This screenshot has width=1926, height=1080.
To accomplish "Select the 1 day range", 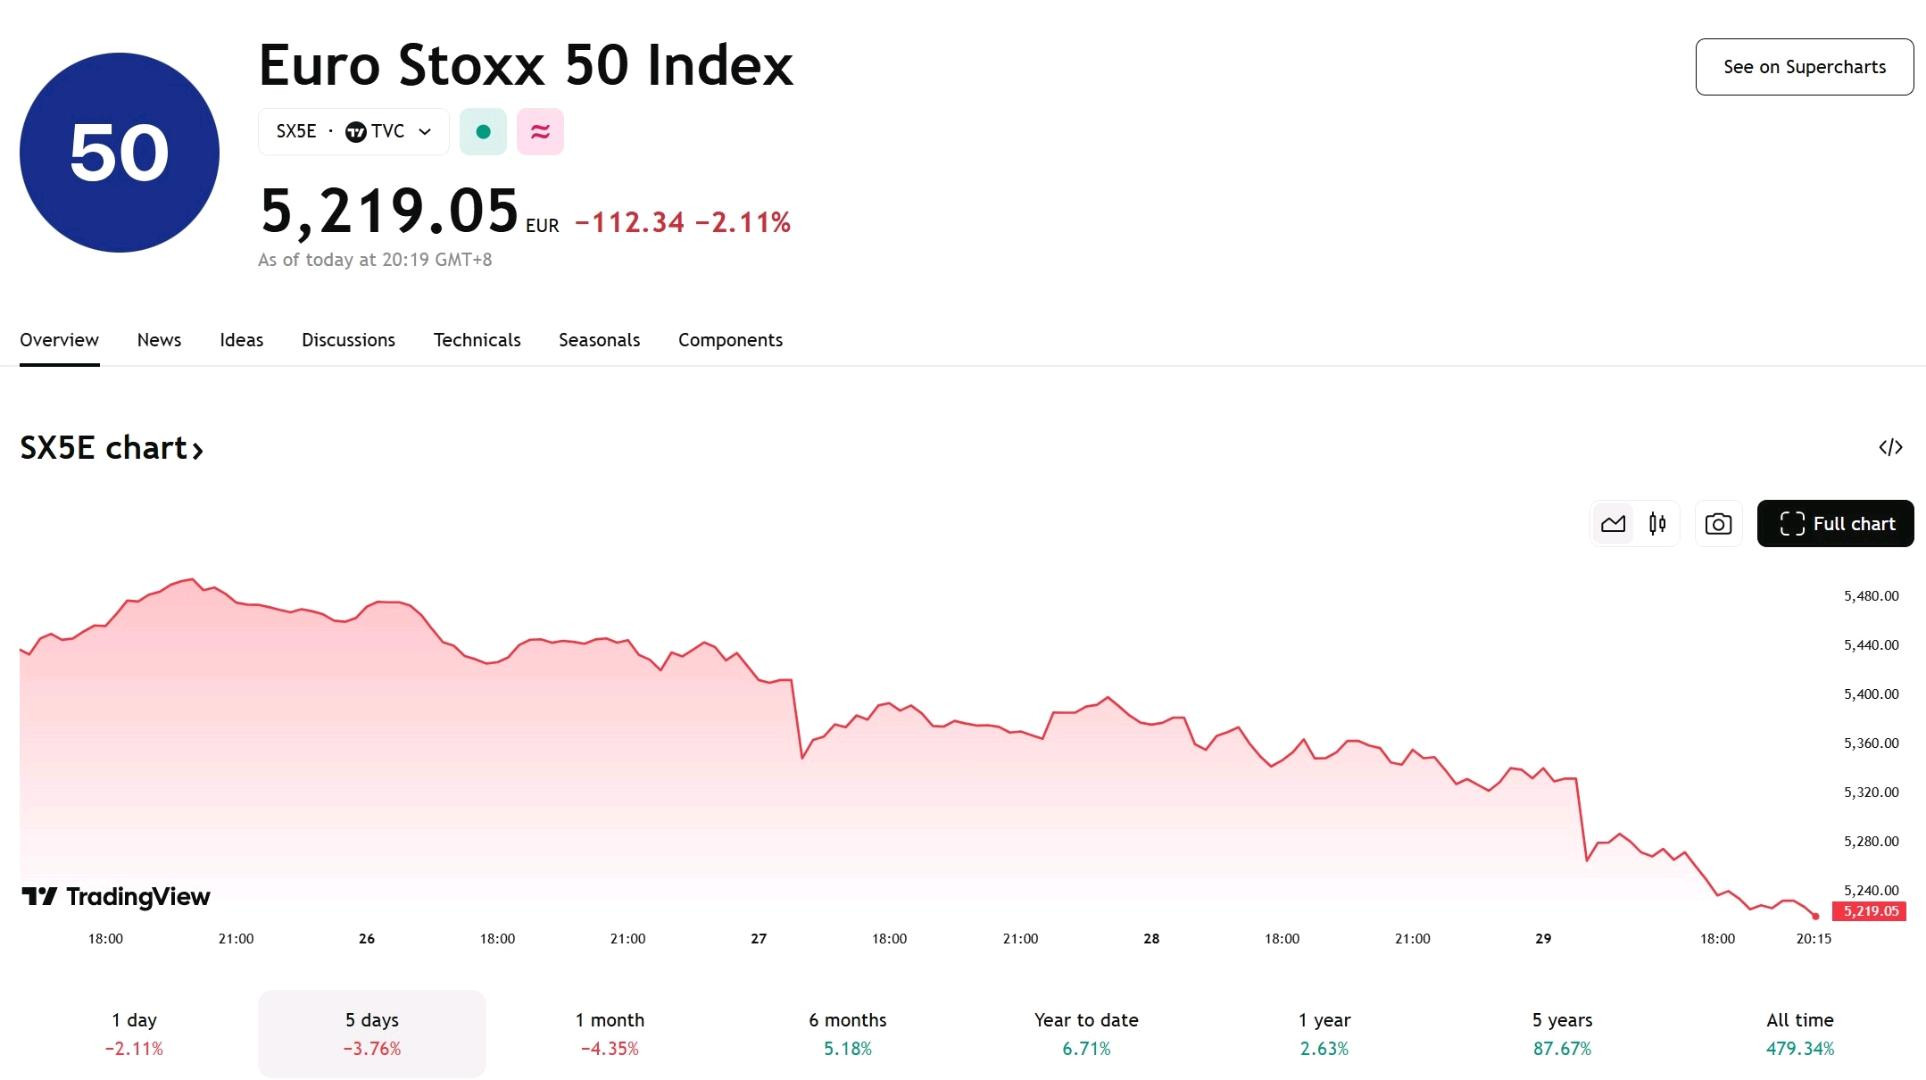I will click(134, 1034).
